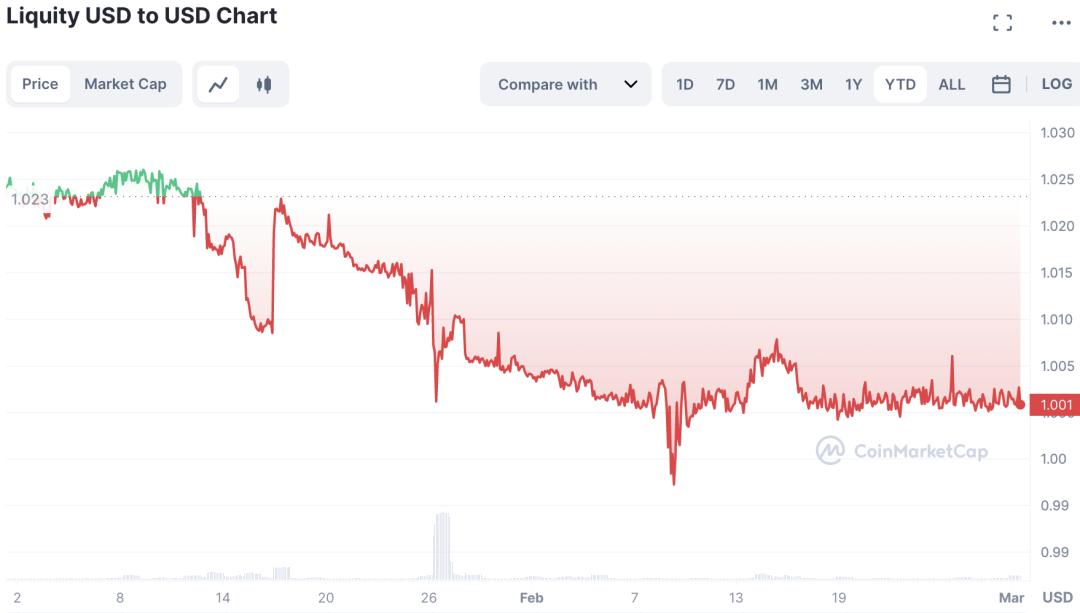The width and height of the screenshot is (1080, 613).
Task: Enter fullscreen chart mode
Action: pos(1002,23)
